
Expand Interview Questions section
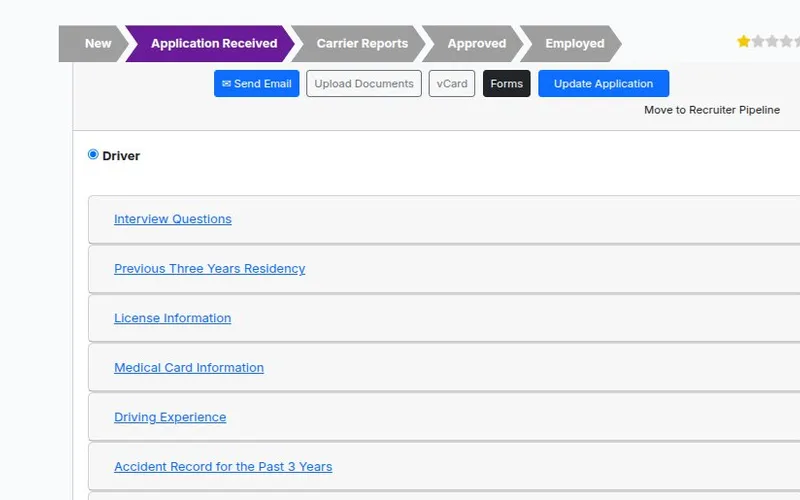coord(173,219)
